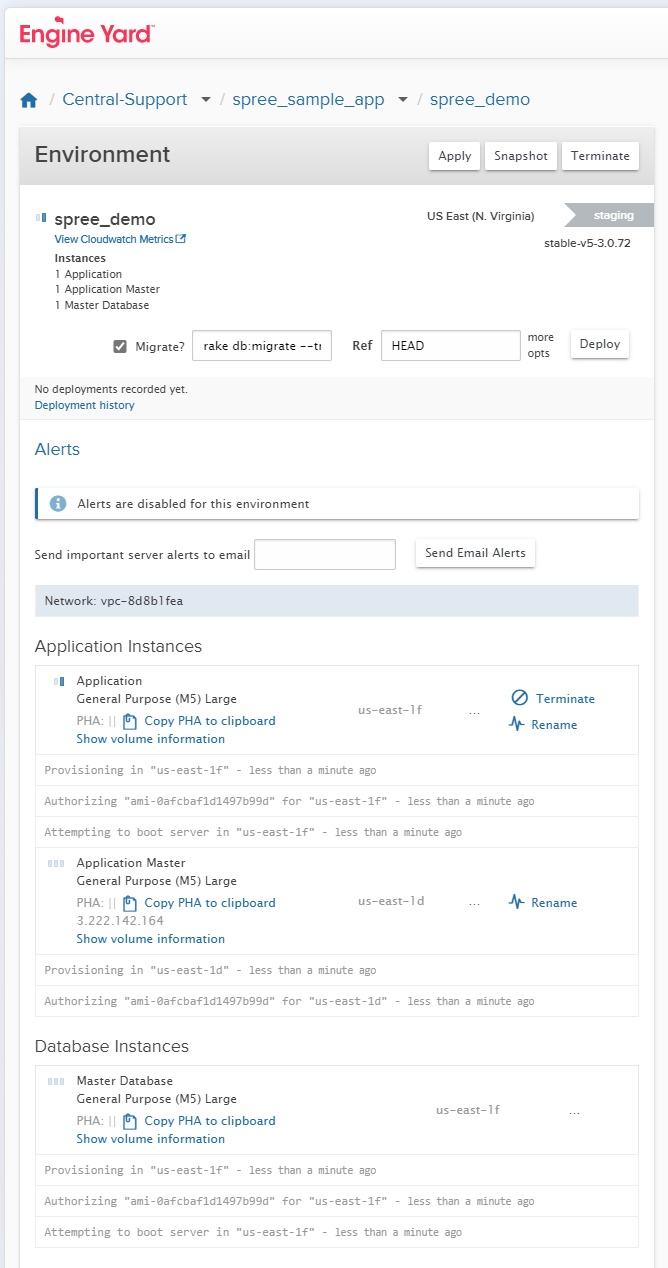This screenshot has height=1268, width=668.
Task: Open spree_demo breadcrumb item
Action: pos(479,100)
